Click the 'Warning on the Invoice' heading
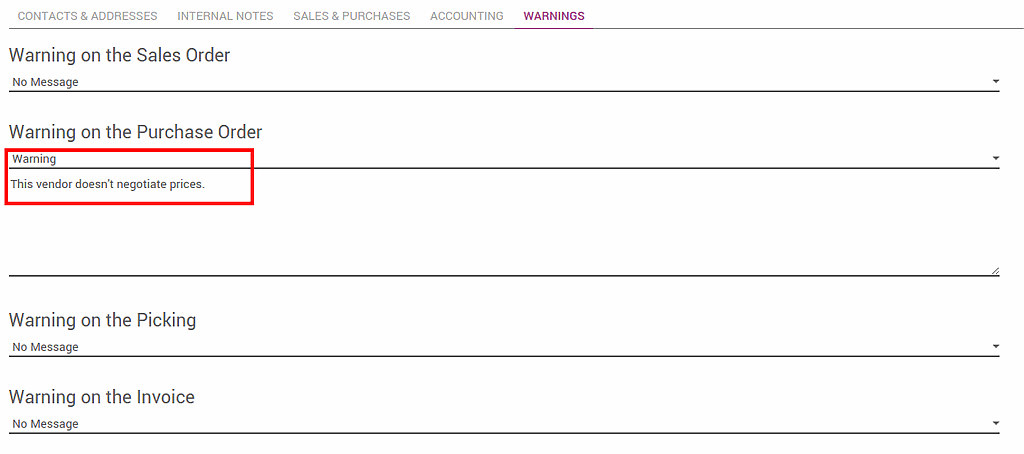Viewport: 1024px width, 454px height. [101, 397]
